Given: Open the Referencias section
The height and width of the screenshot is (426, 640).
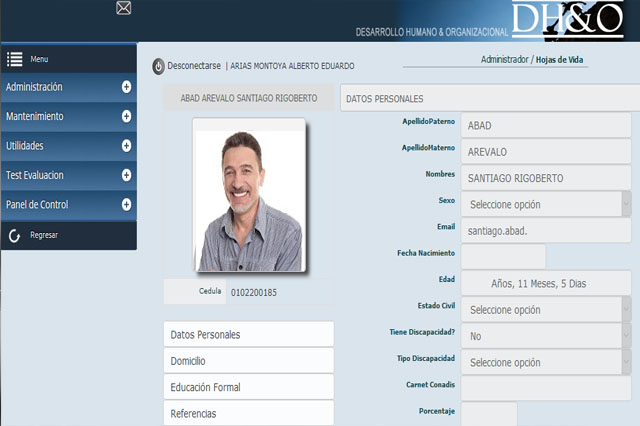Looking at the screenshot, I should [x=248, y=413].
